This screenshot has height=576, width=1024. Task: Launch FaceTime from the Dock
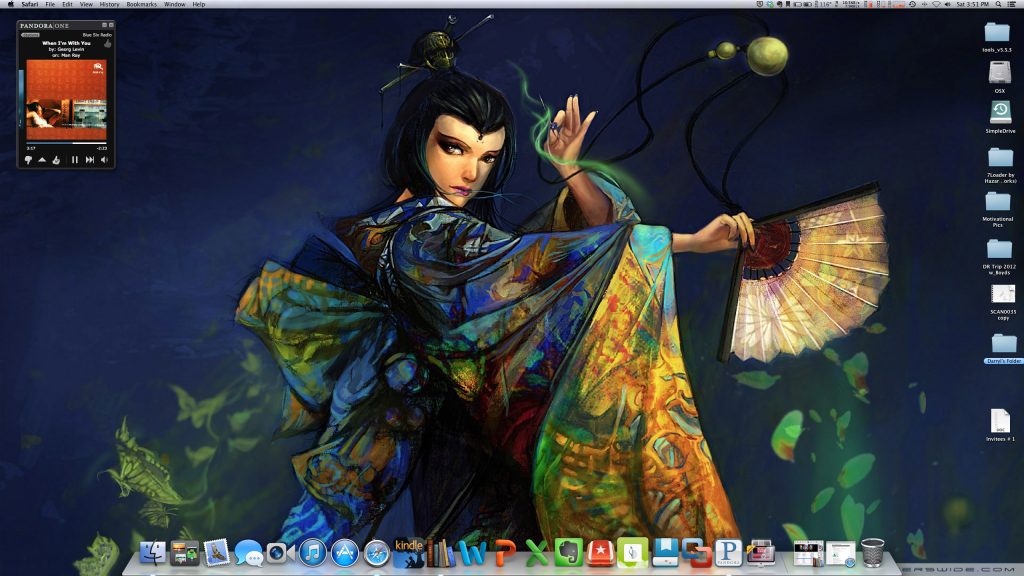click(x=281, y=553)
